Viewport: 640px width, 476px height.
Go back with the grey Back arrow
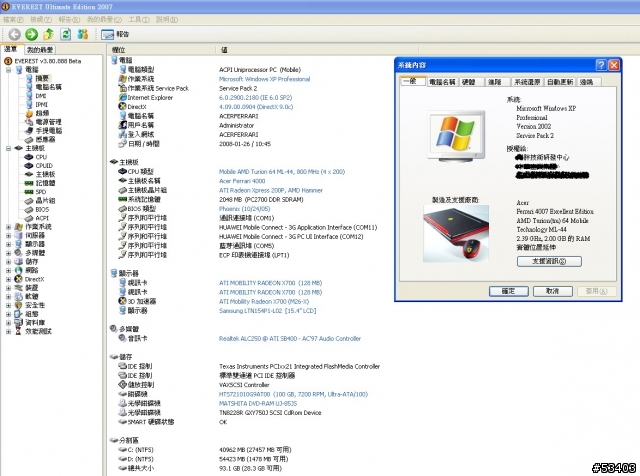tap(14, 34)
